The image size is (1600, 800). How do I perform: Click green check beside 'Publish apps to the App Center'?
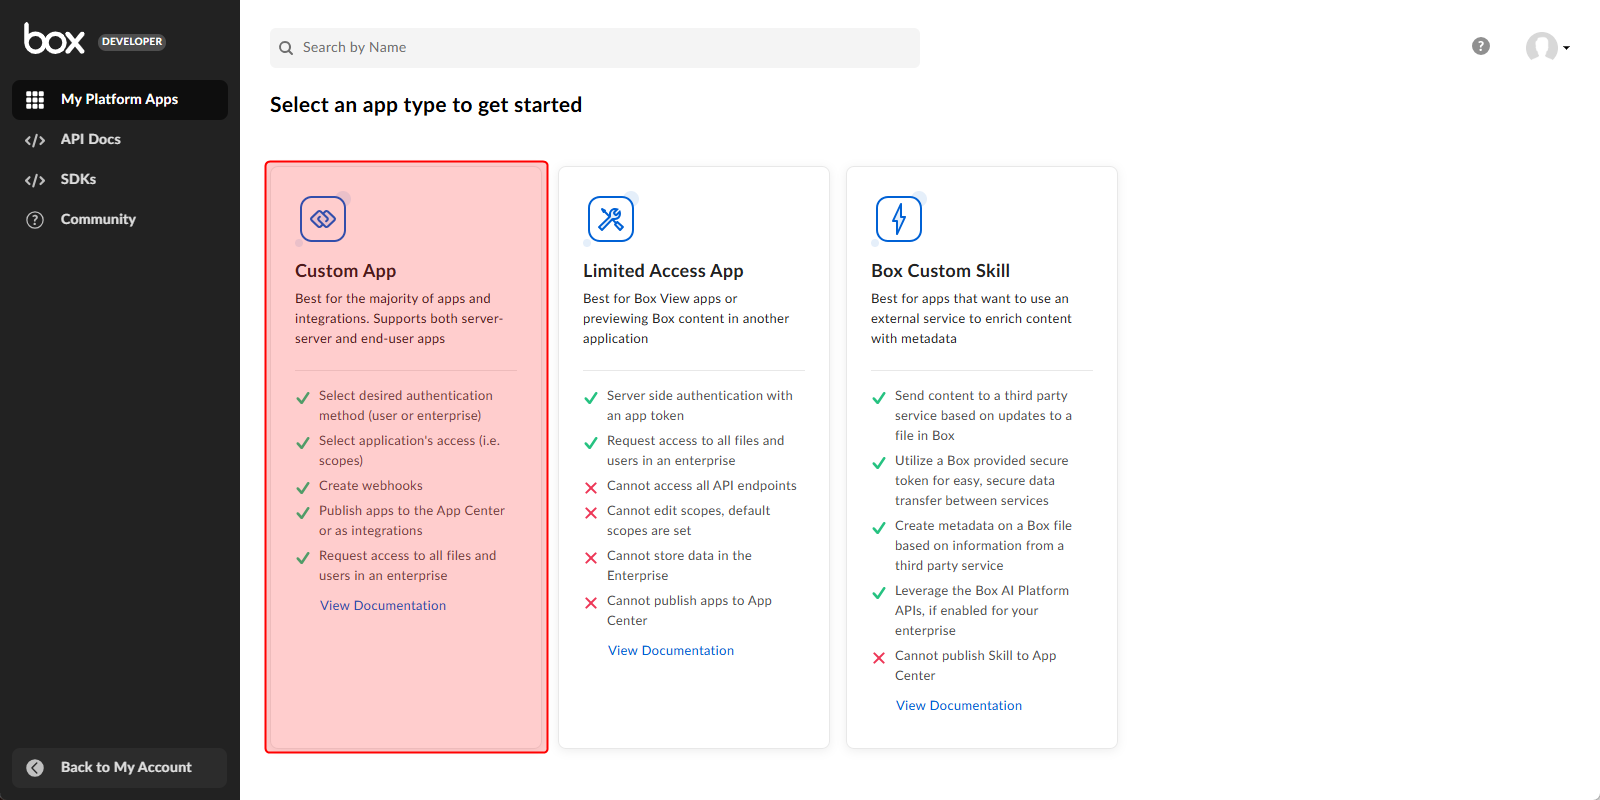[x=303, y=513]
